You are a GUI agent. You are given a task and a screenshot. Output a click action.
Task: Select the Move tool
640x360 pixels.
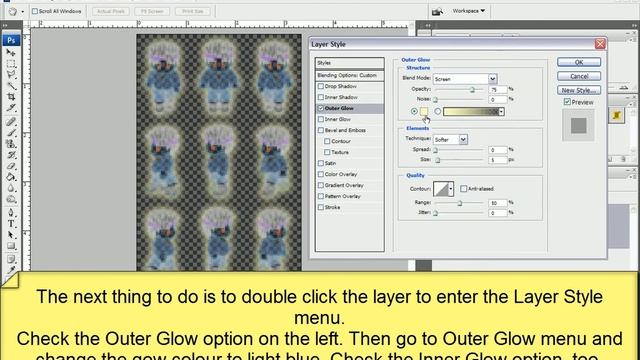coord(11,53)
